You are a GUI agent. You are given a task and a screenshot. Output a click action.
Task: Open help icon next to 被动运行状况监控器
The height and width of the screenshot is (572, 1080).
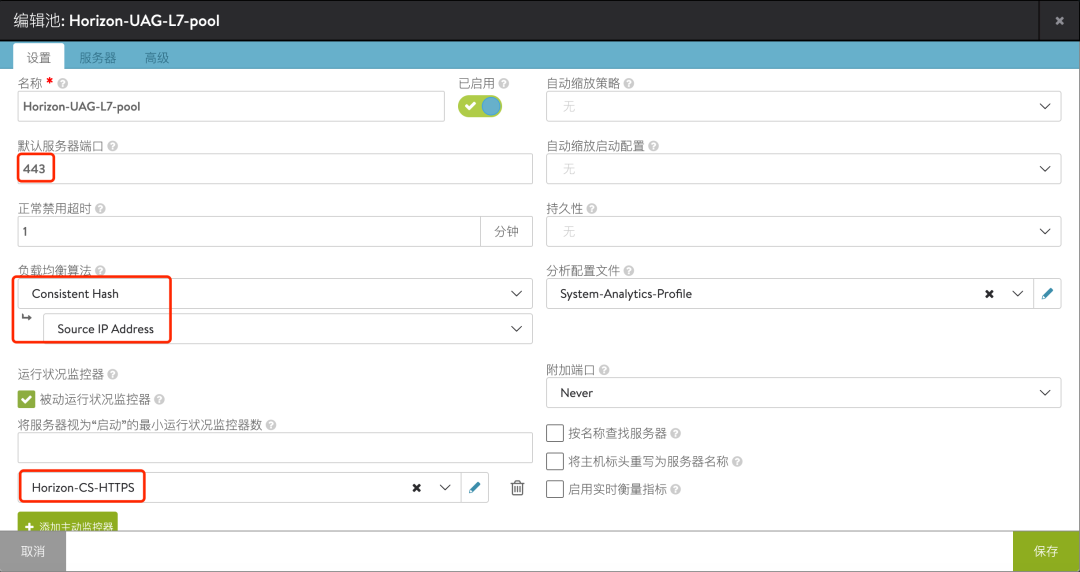click(x=159, y=399)
